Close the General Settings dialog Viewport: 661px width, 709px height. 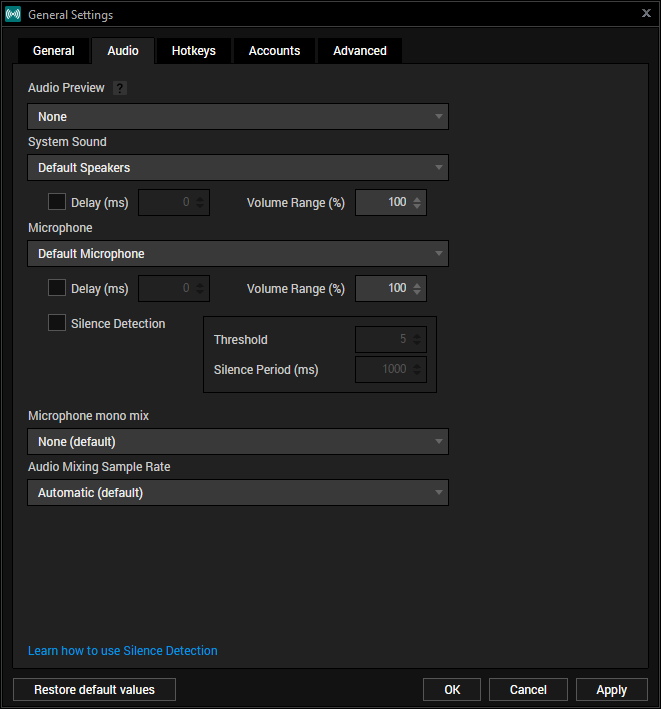click(647, 14)
